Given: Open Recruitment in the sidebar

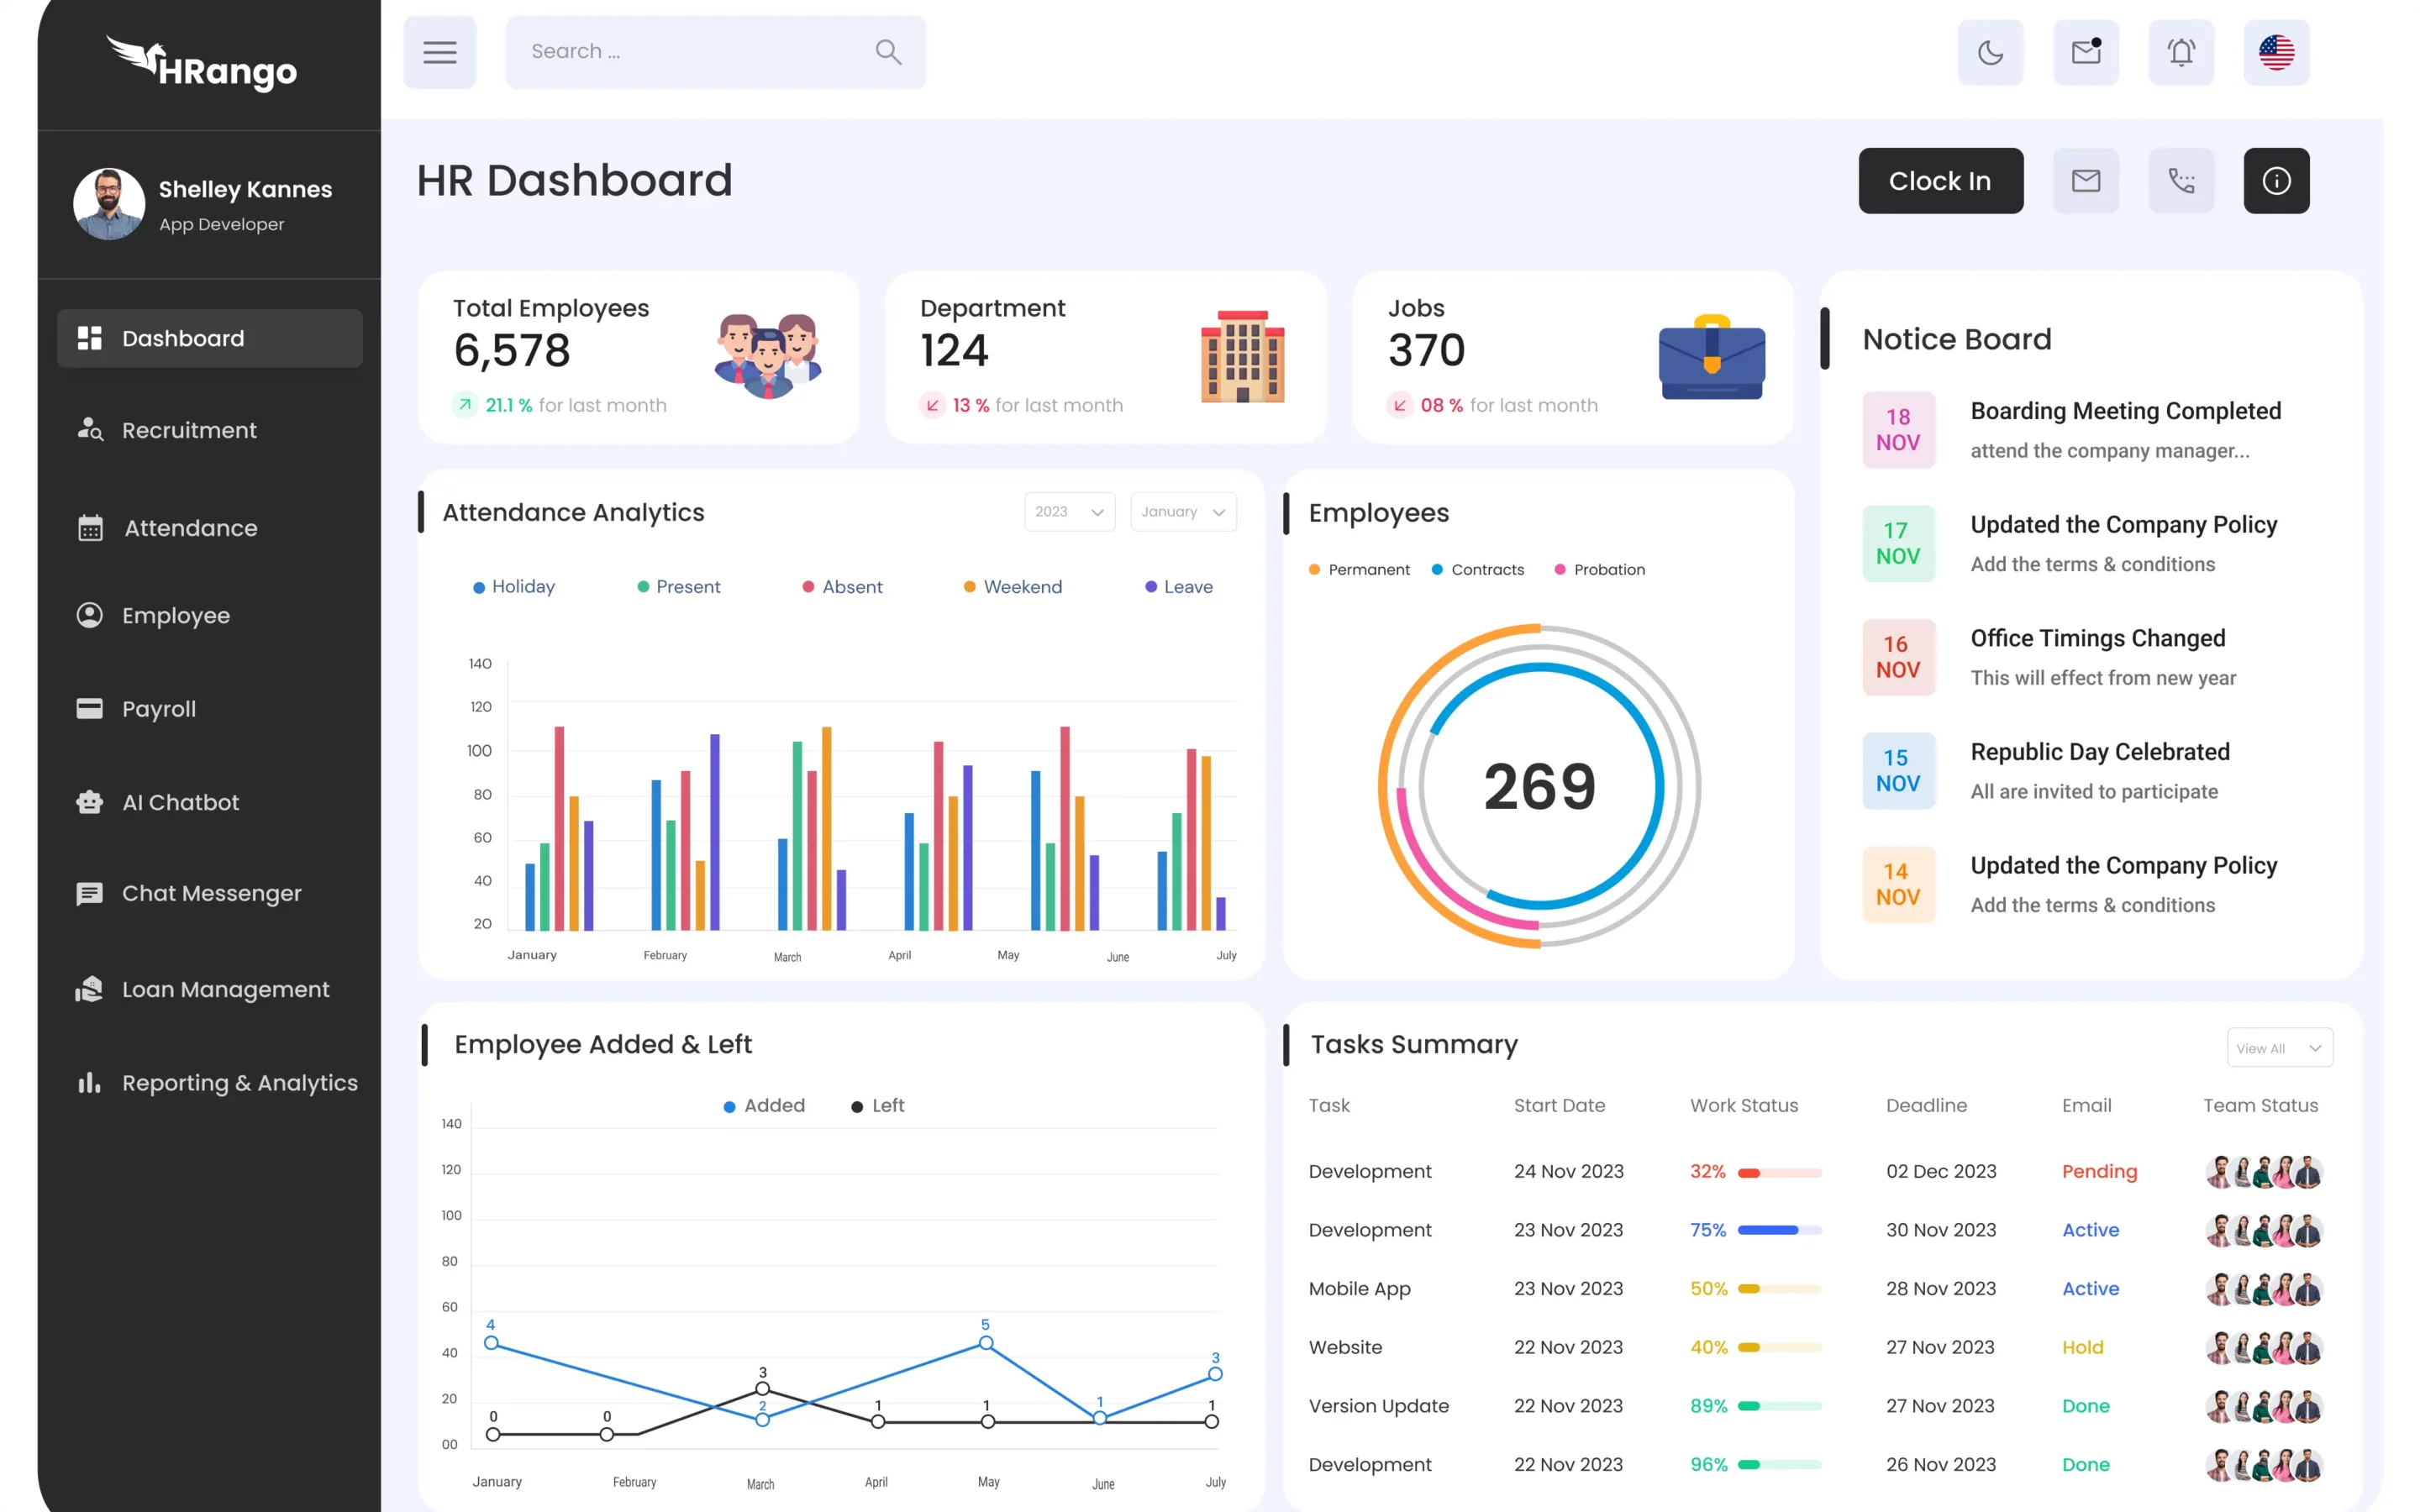Looking at the screenshot, I should pos(189,430).
